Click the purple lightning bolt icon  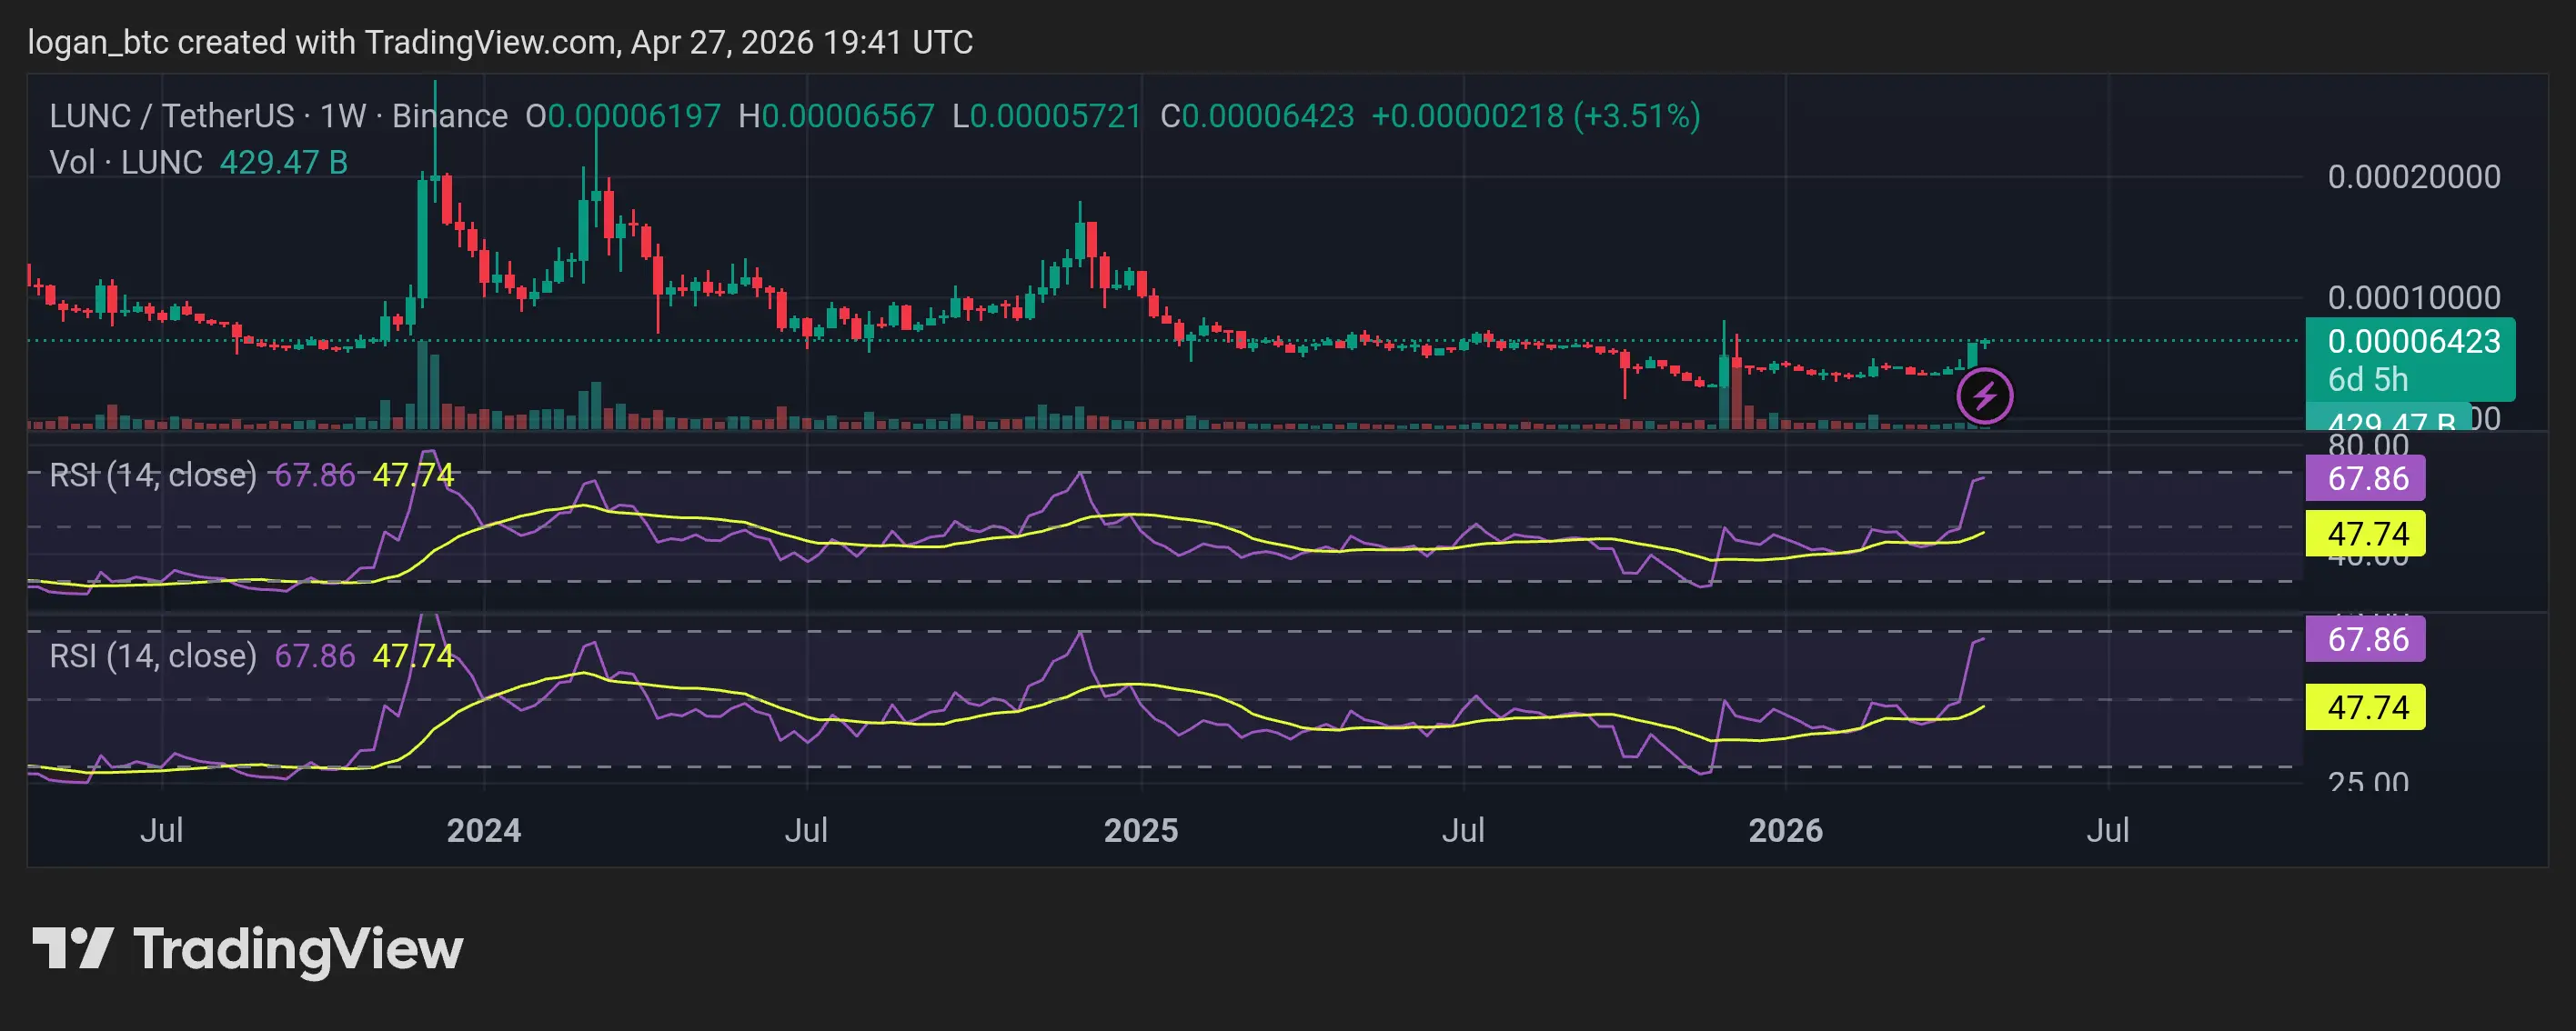1984,396
